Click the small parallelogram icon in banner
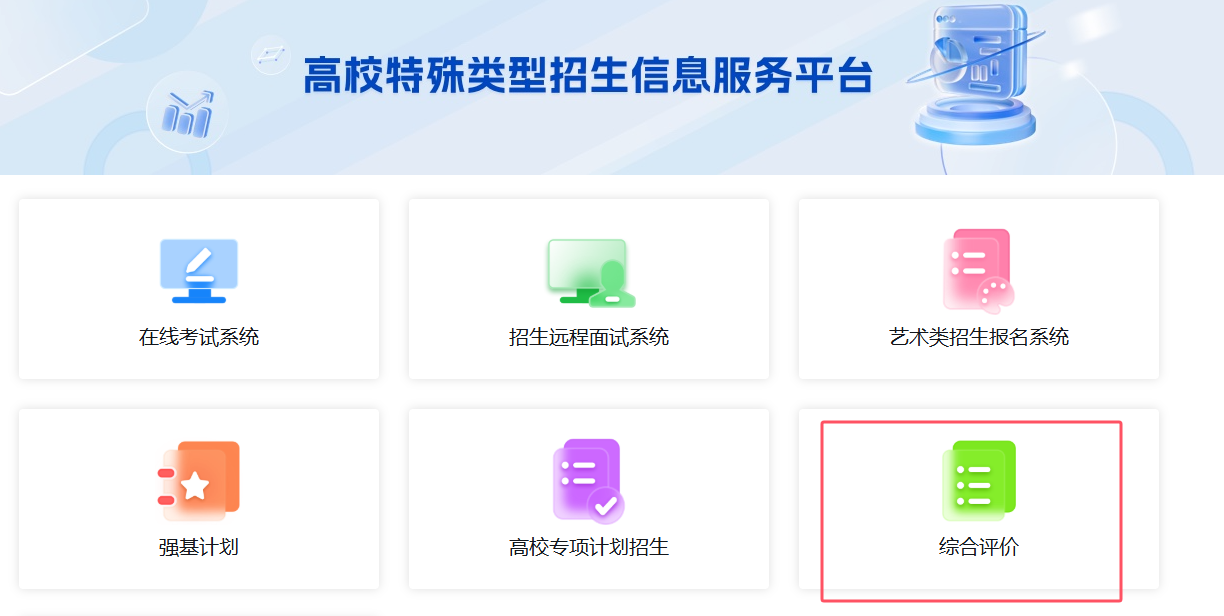The height and width of the screenshot is (616, 1224). tap(269, 53)
